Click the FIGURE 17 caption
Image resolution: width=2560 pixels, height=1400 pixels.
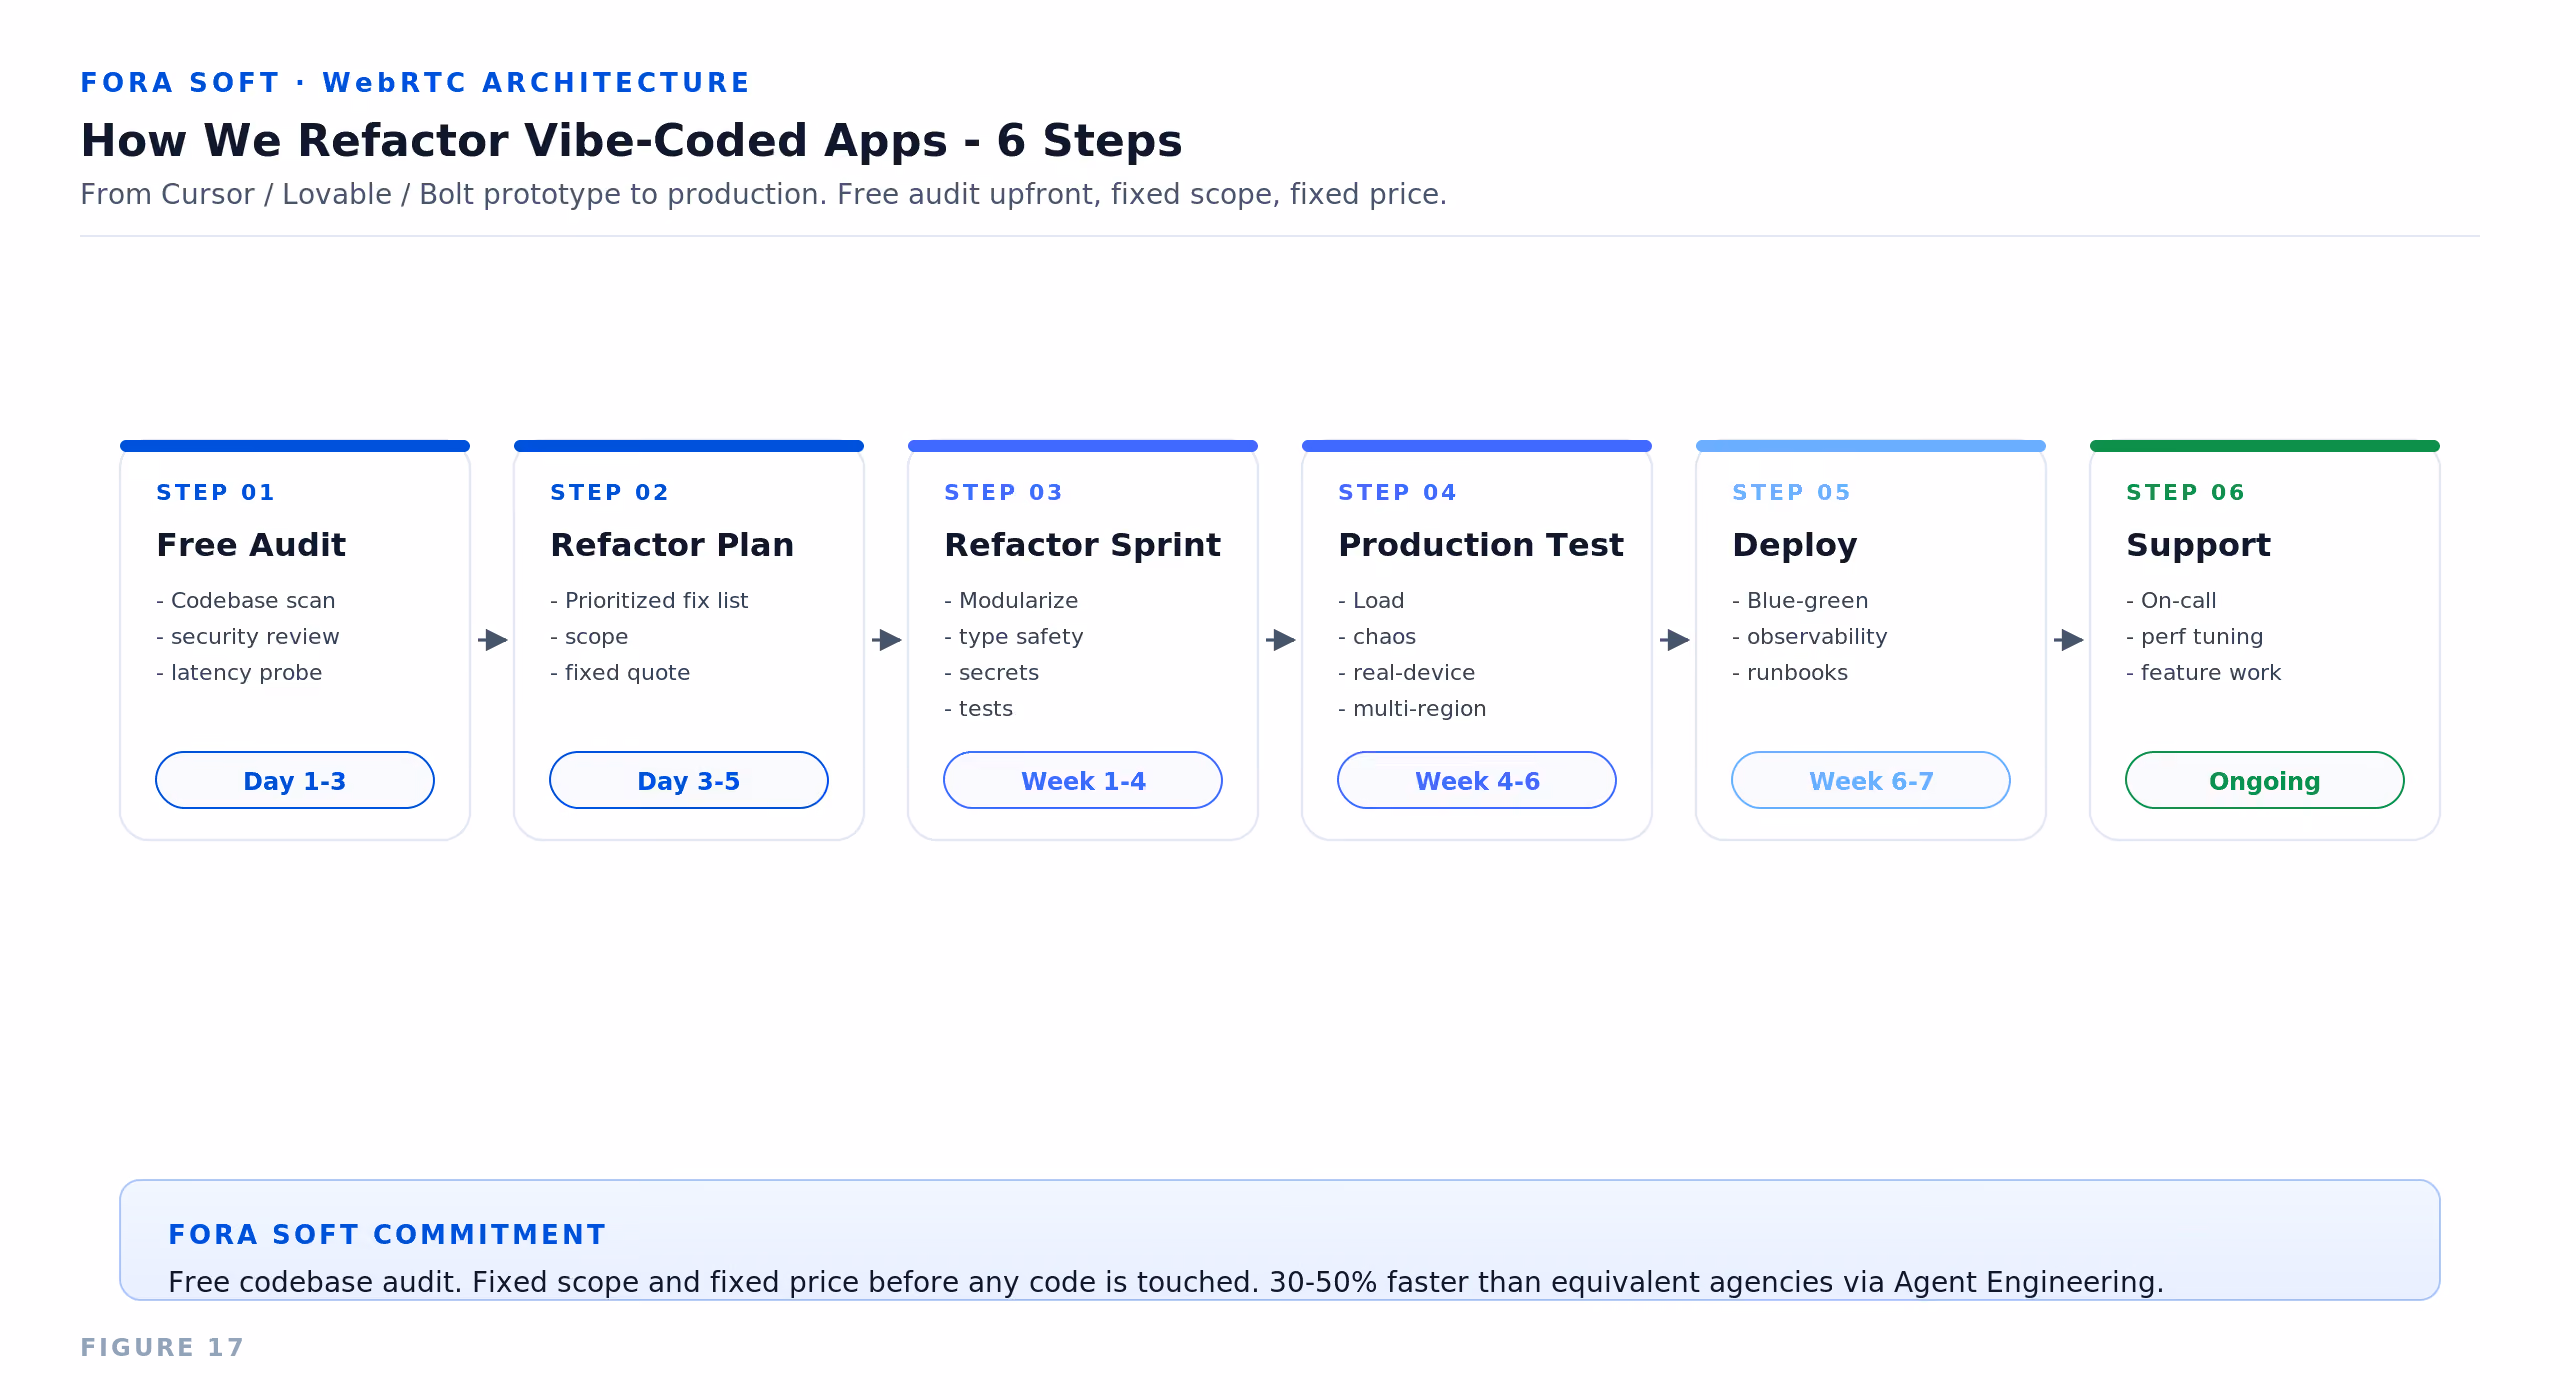click(x=162, y=1347)
